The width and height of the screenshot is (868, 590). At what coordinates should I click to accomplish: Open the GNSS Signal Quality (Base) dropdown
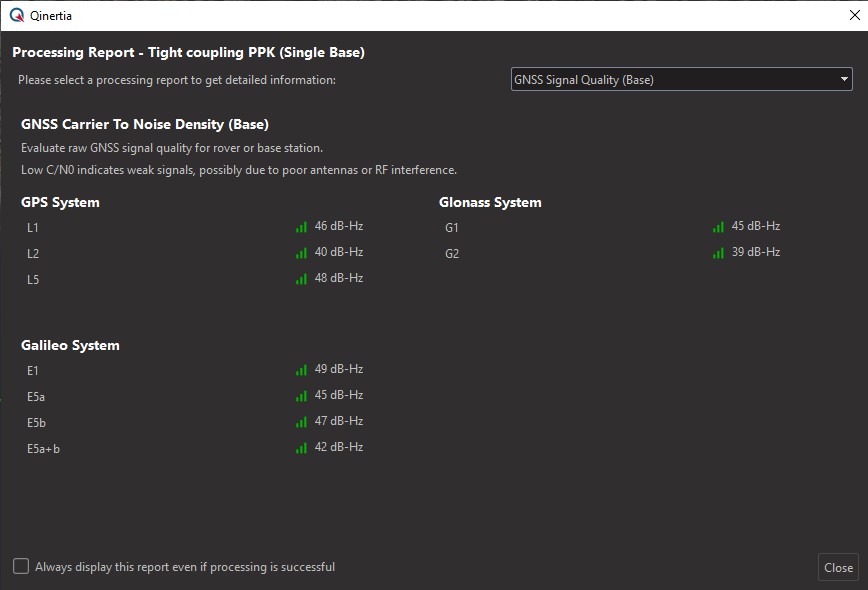click(x=680, y=80)
